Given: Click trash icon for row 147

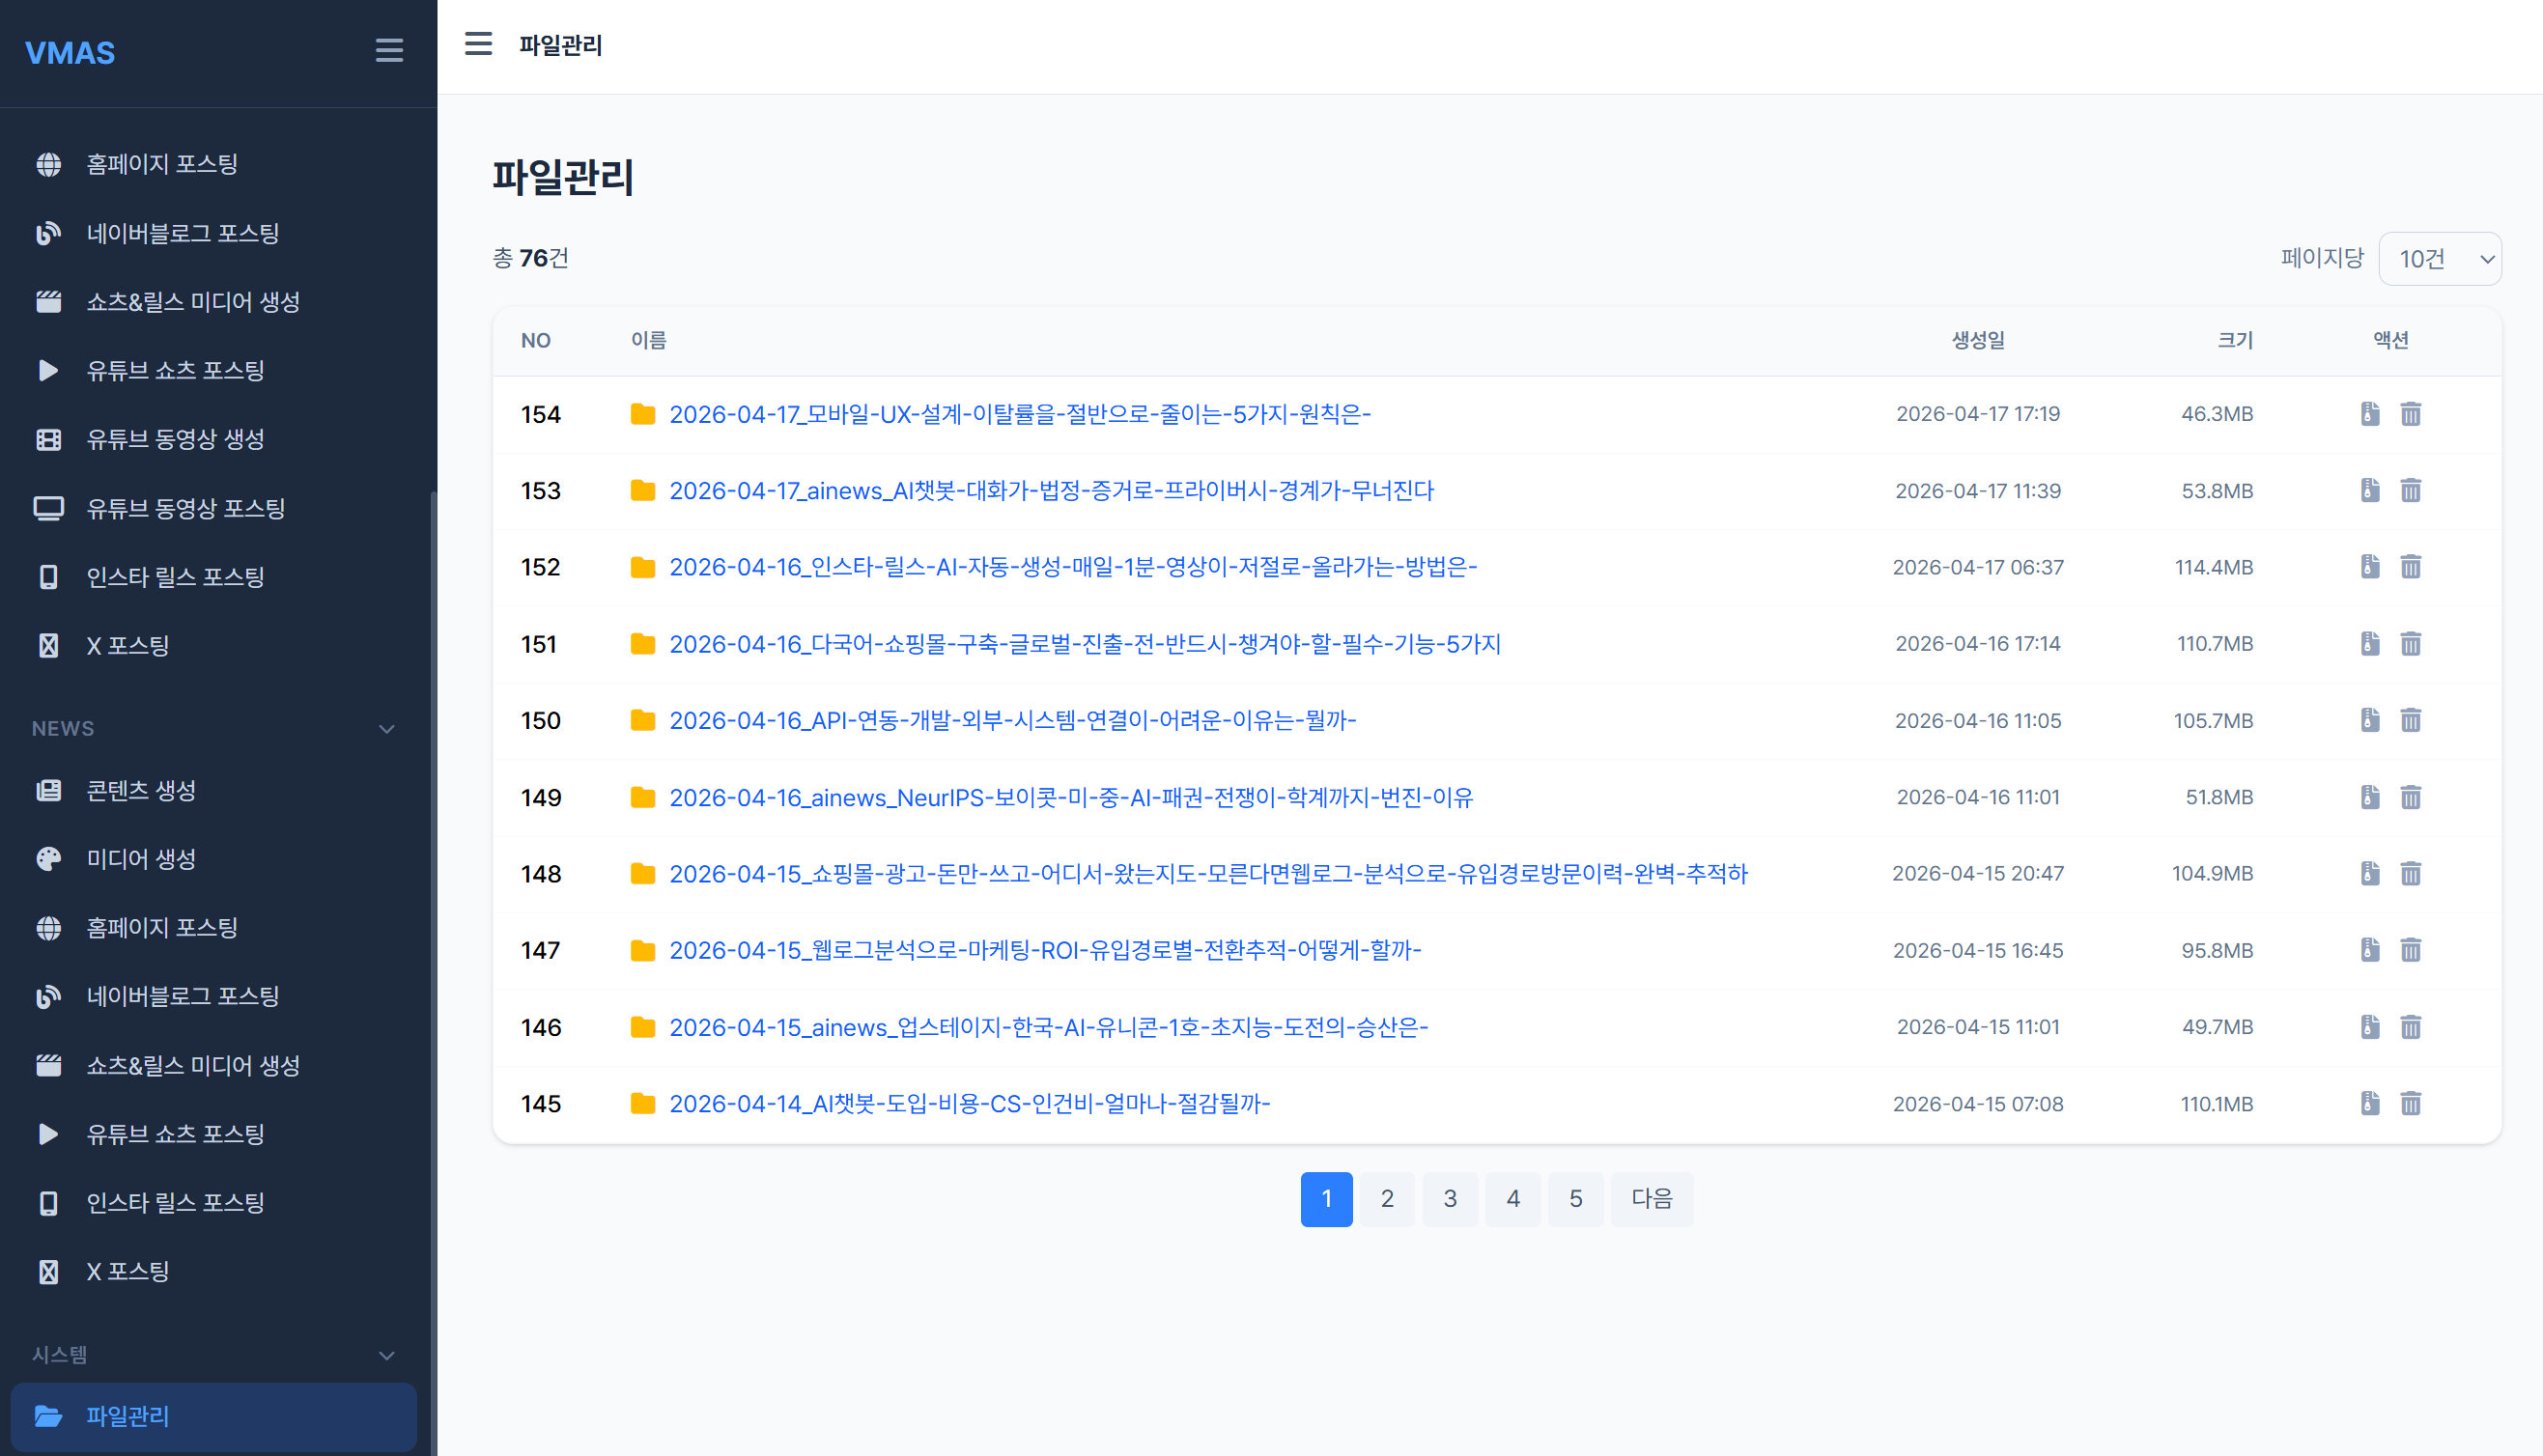Looking at the screenshot, I should 2410,950.
